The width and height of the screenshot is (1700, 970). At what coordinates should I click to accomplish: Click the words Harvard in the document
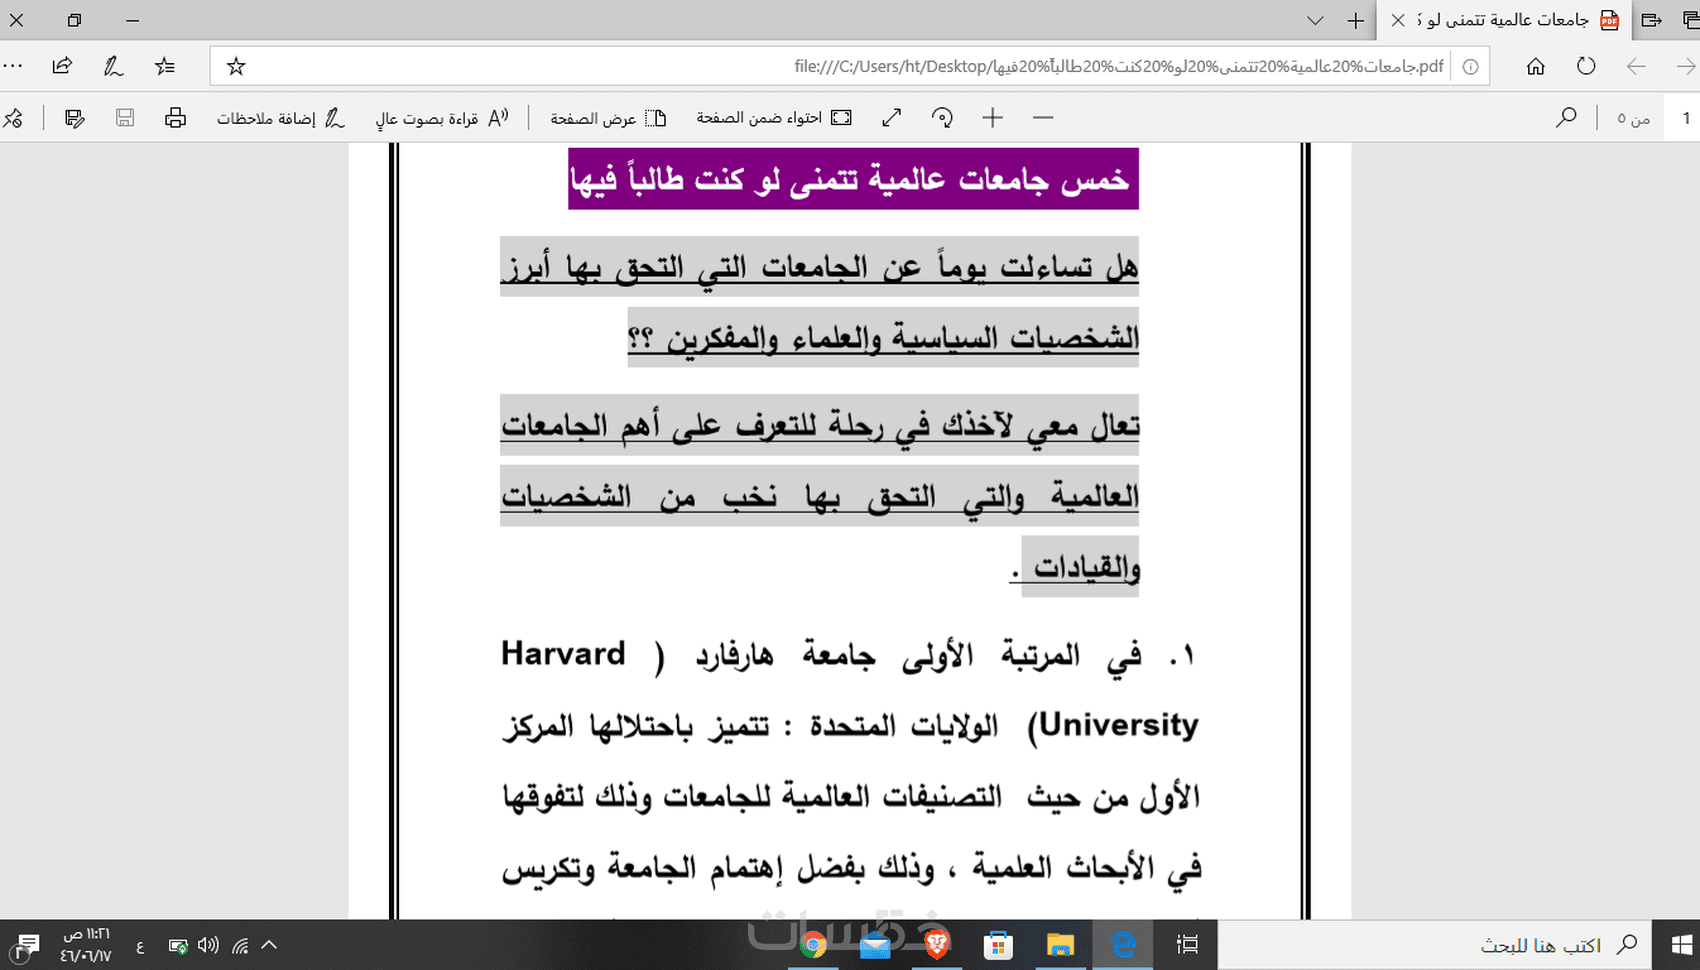pyautogui.click(x=563, y=654)
